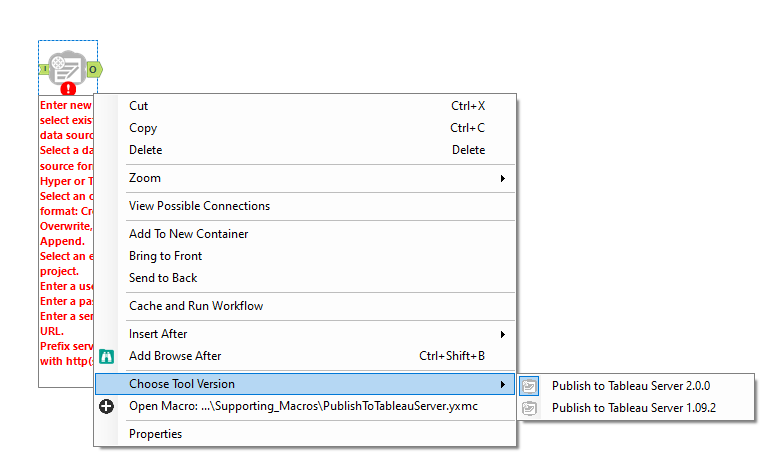Expand the Insert After submenu arrow
The height and width of the screenshot is (467, 774).
[x=503, y=334]
